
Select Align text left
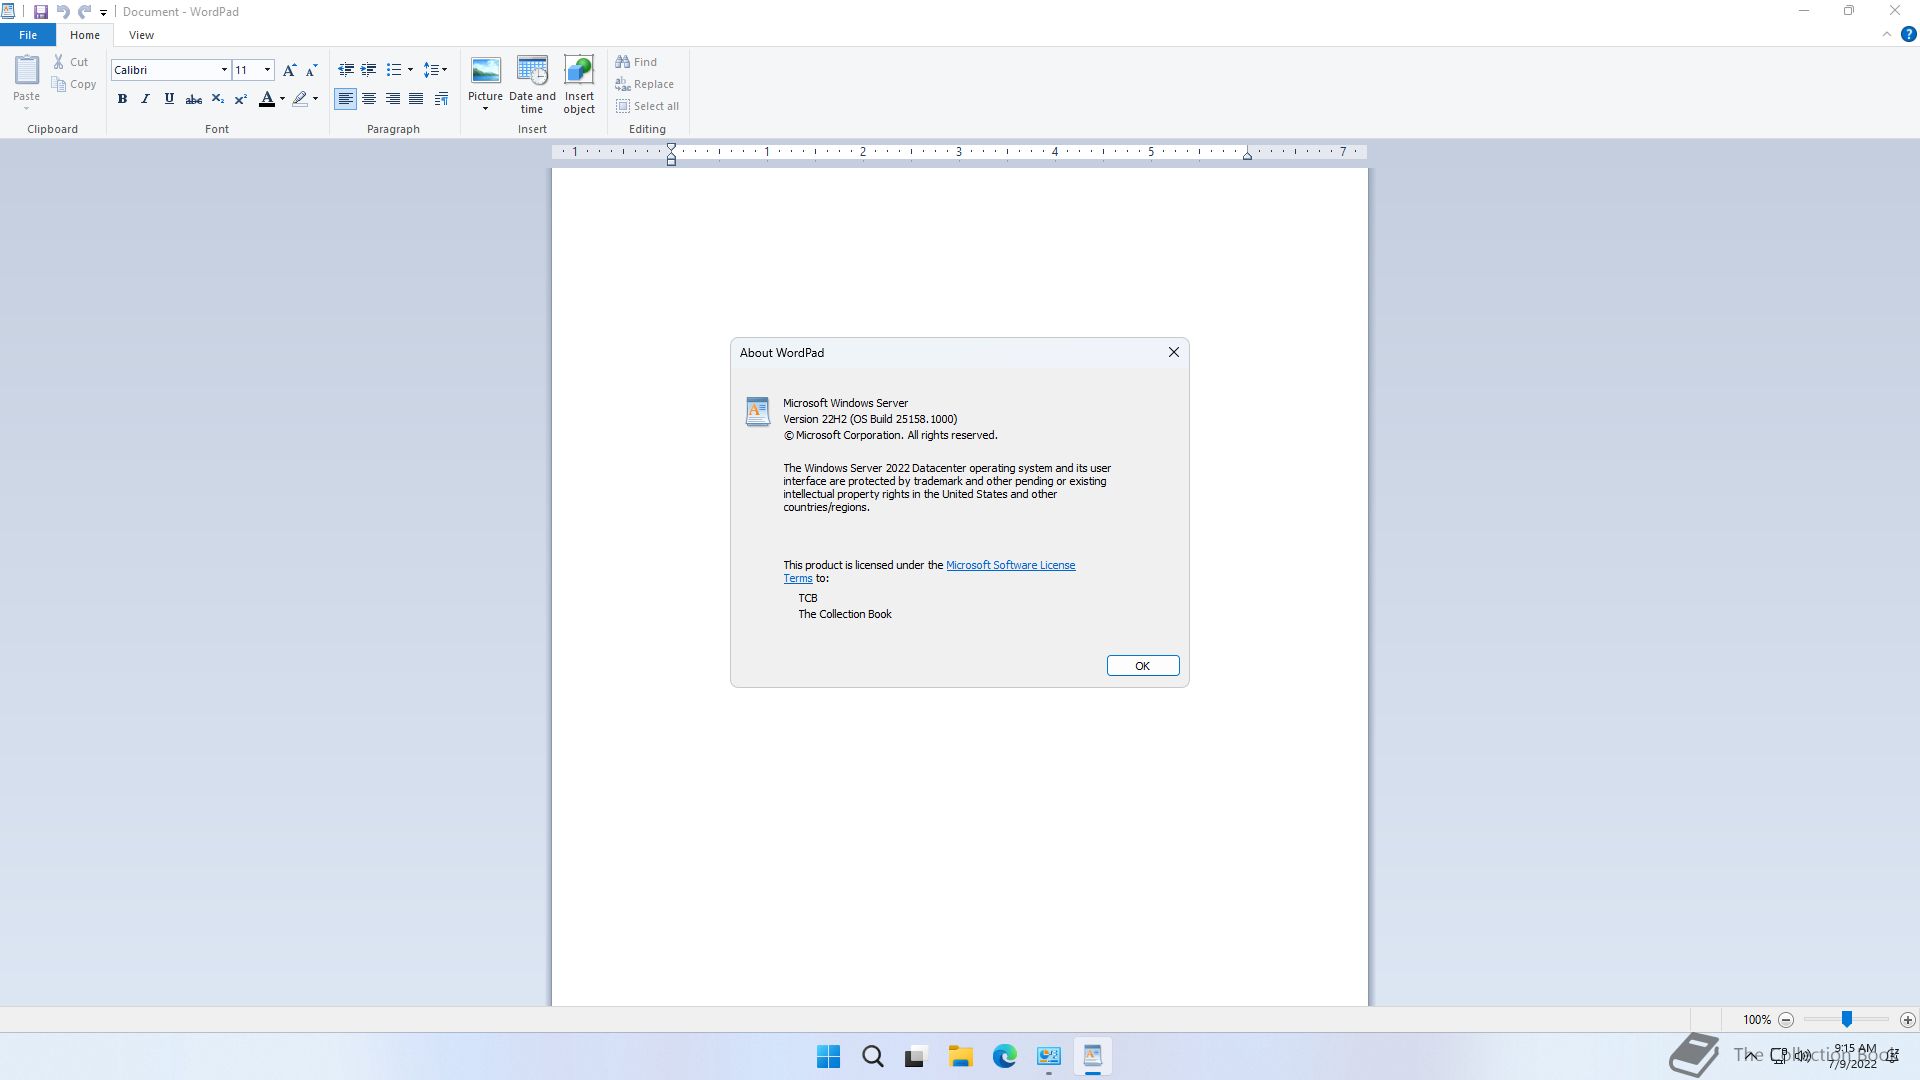tap(345, 99)
